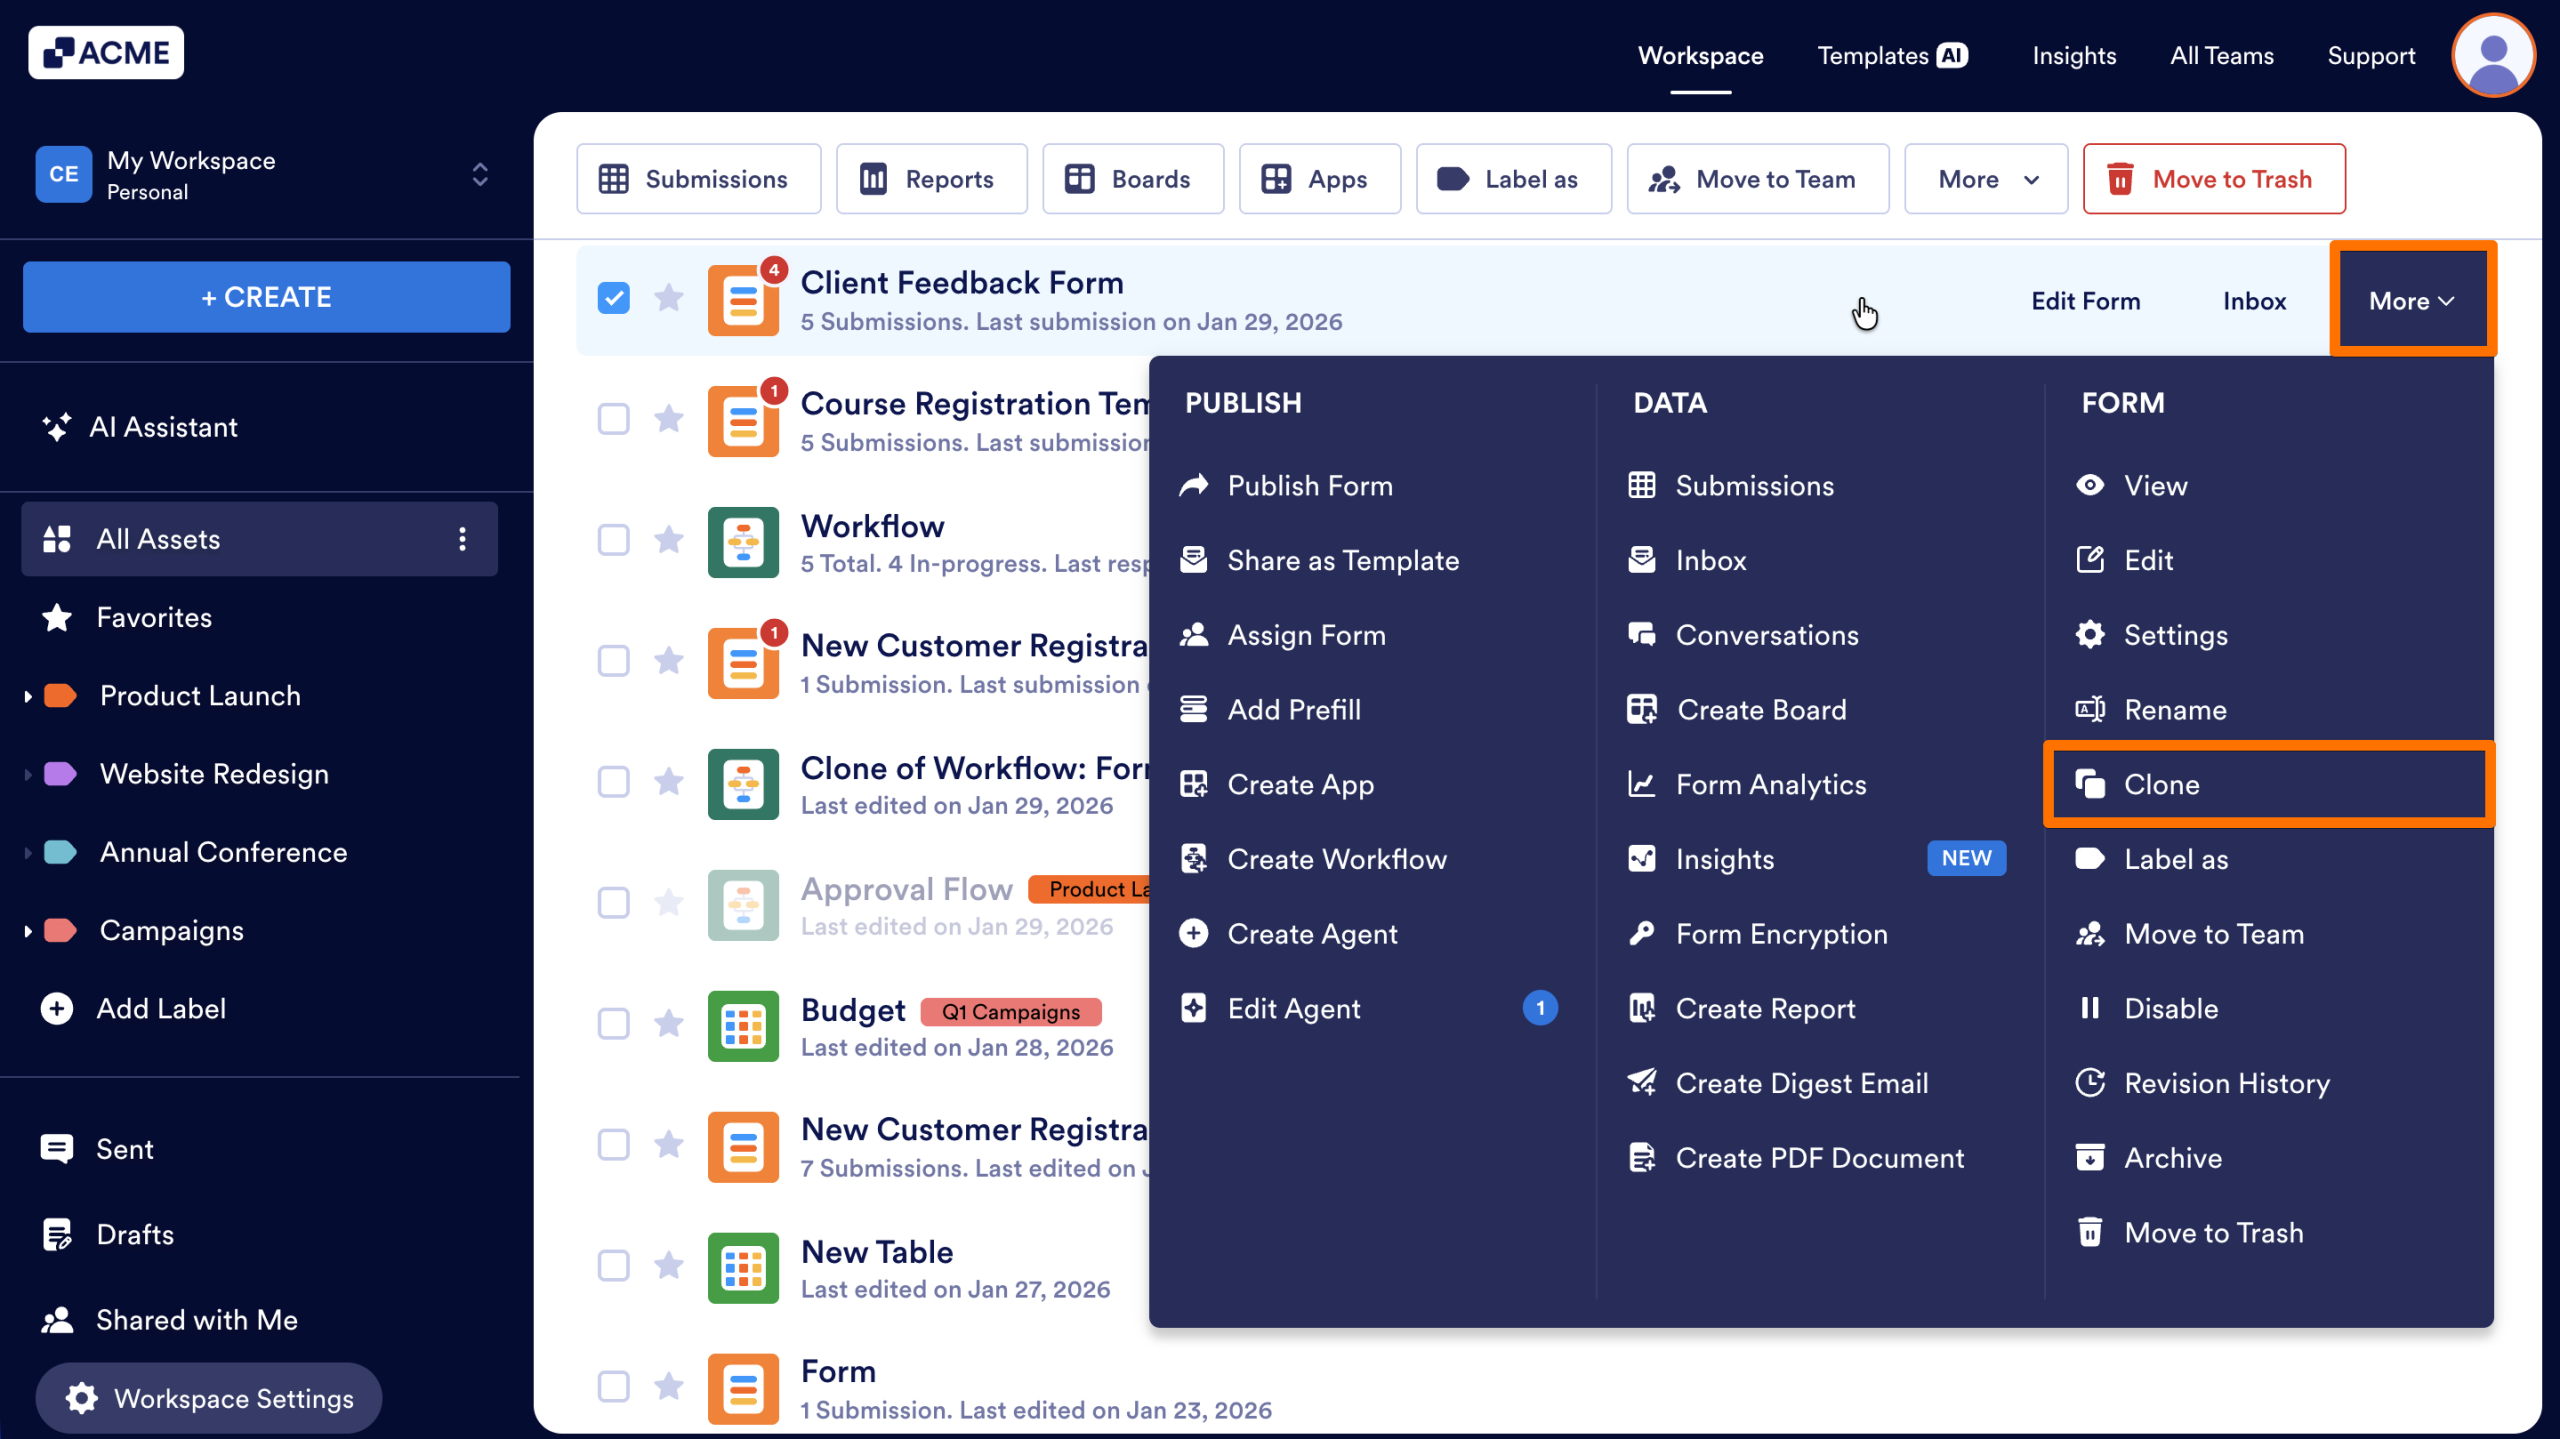Viewport: 2560px width, 1439px height.
Task: Select Clone from the Form menu
Action: (2160, 784)
